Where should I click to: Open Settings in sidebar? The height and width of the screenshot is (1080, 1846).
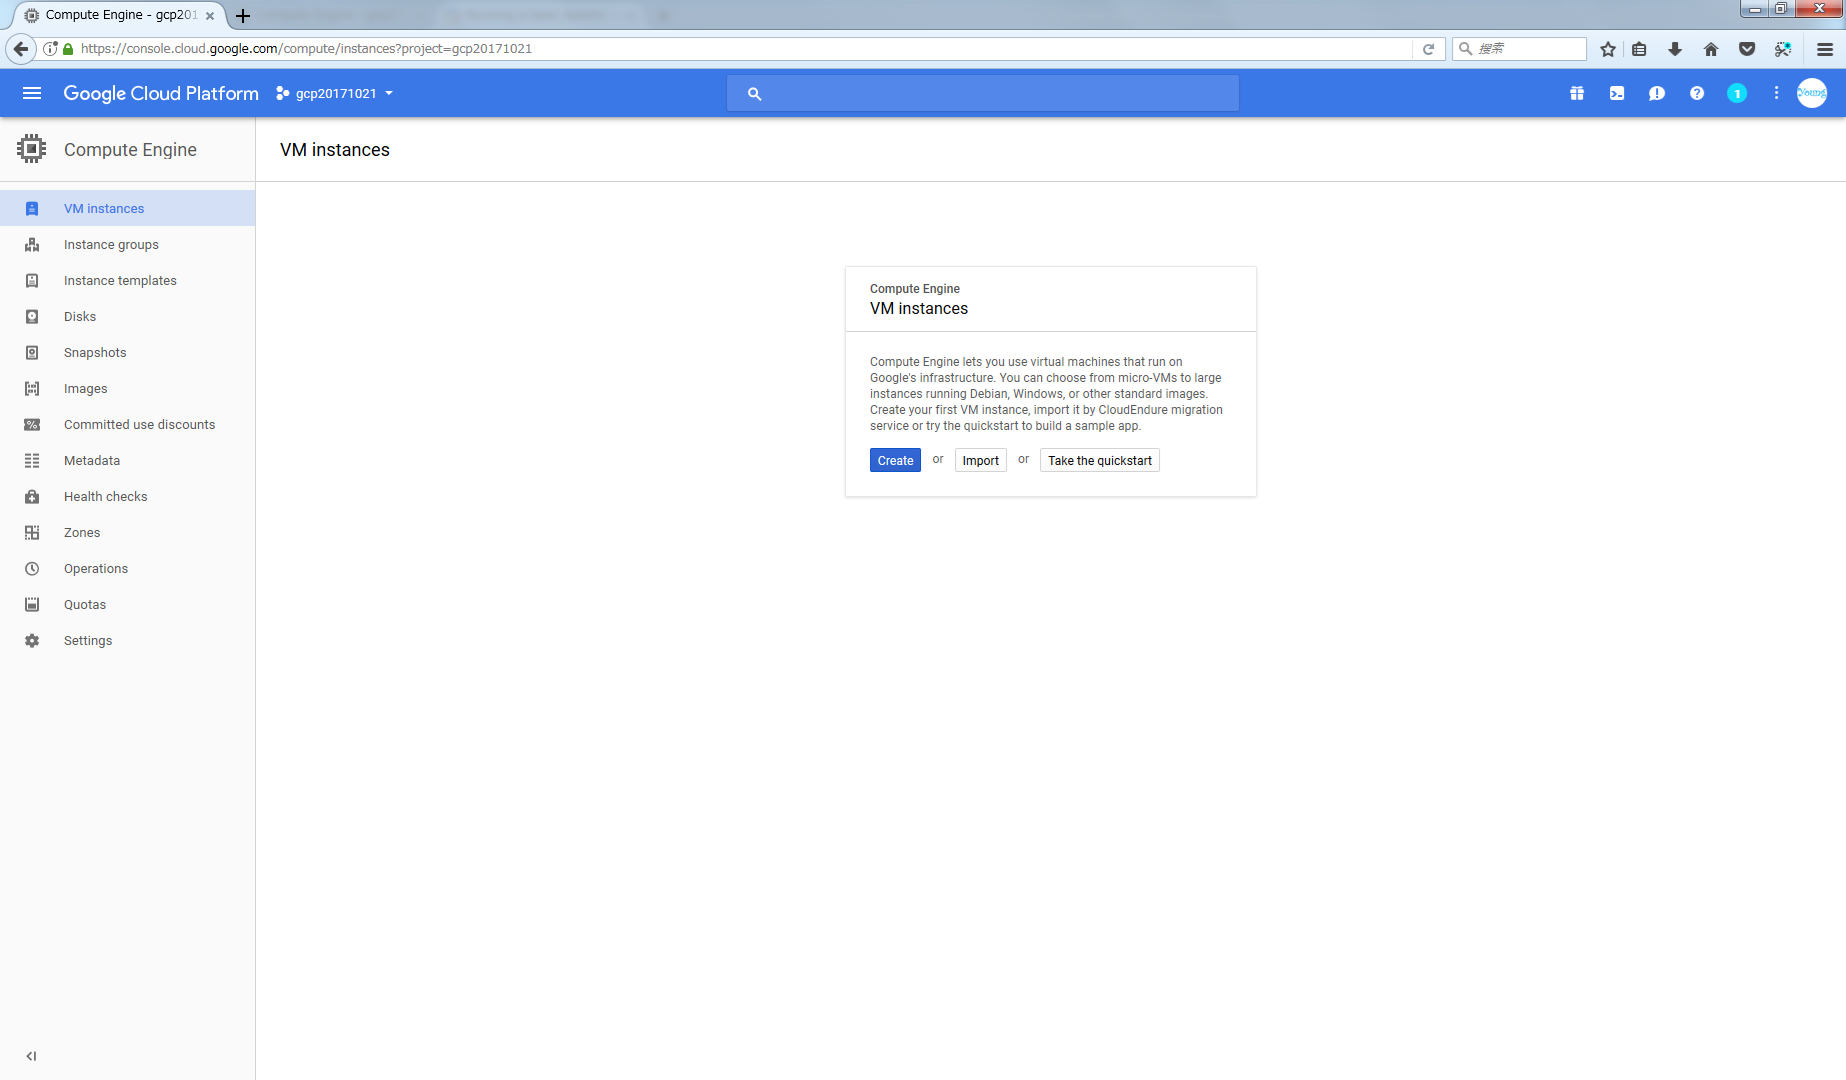pos(128,640)
